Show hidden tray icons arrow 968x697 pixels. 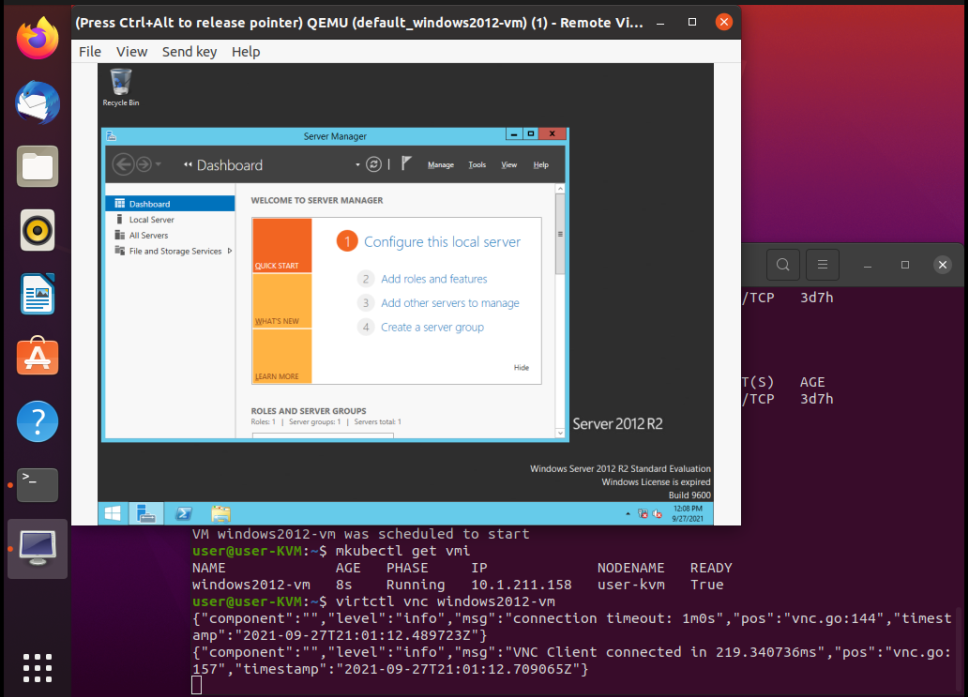628,514
